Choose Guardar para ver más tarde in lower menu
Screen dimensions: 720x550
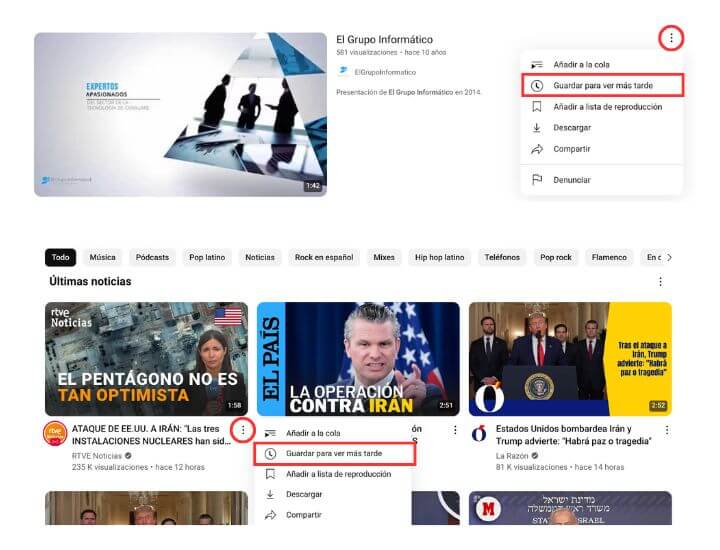tap(334, 454)
